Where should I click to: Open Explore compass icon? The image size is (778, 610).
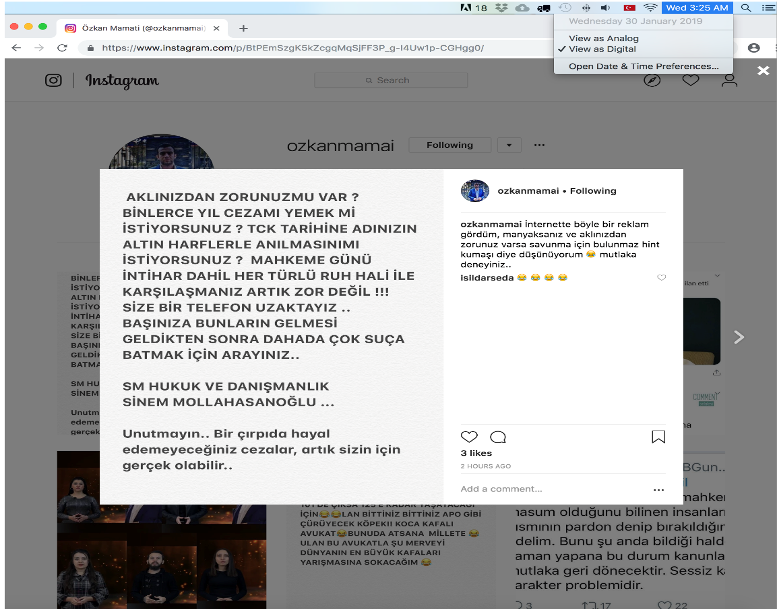coord(652,80)
